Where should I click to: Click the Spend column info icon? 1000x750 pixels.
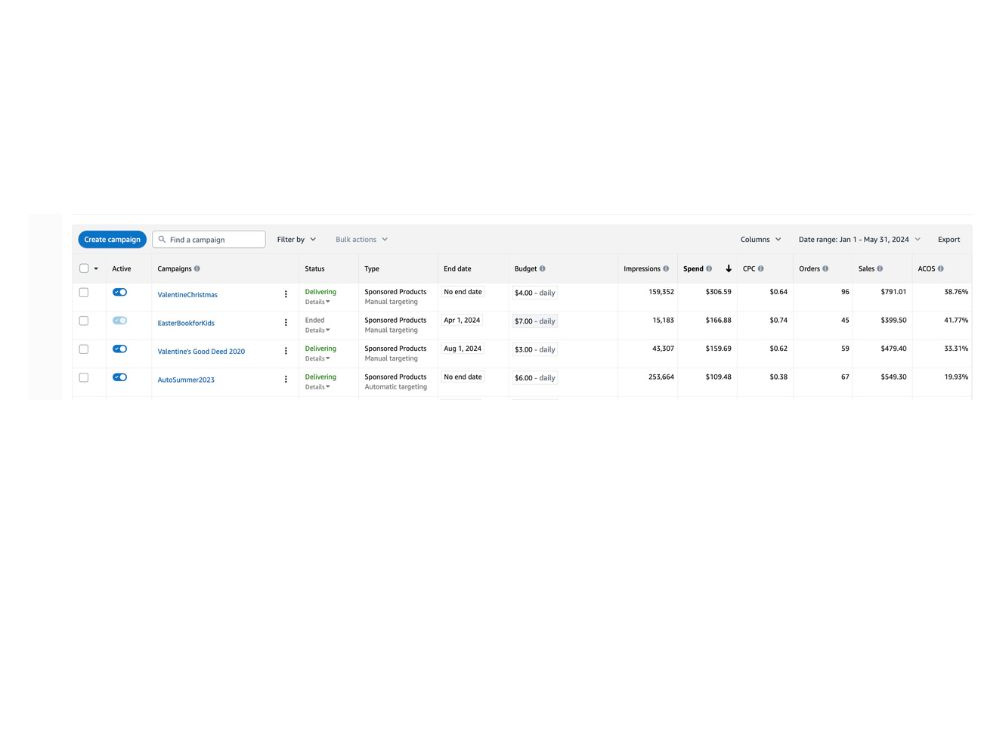point(709,268)
